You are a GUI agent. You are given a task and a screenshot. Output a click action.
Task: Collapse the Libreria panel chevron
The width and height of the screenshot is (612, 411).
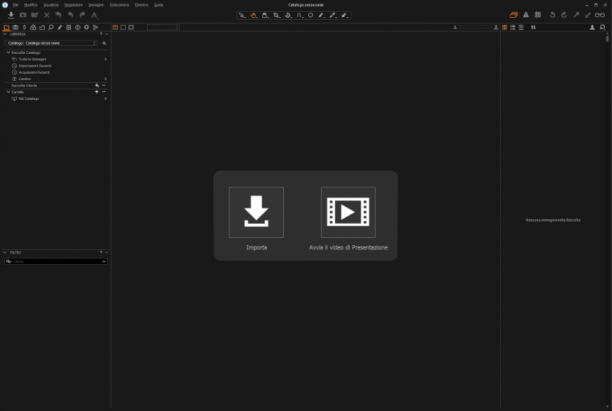(5, 34)
